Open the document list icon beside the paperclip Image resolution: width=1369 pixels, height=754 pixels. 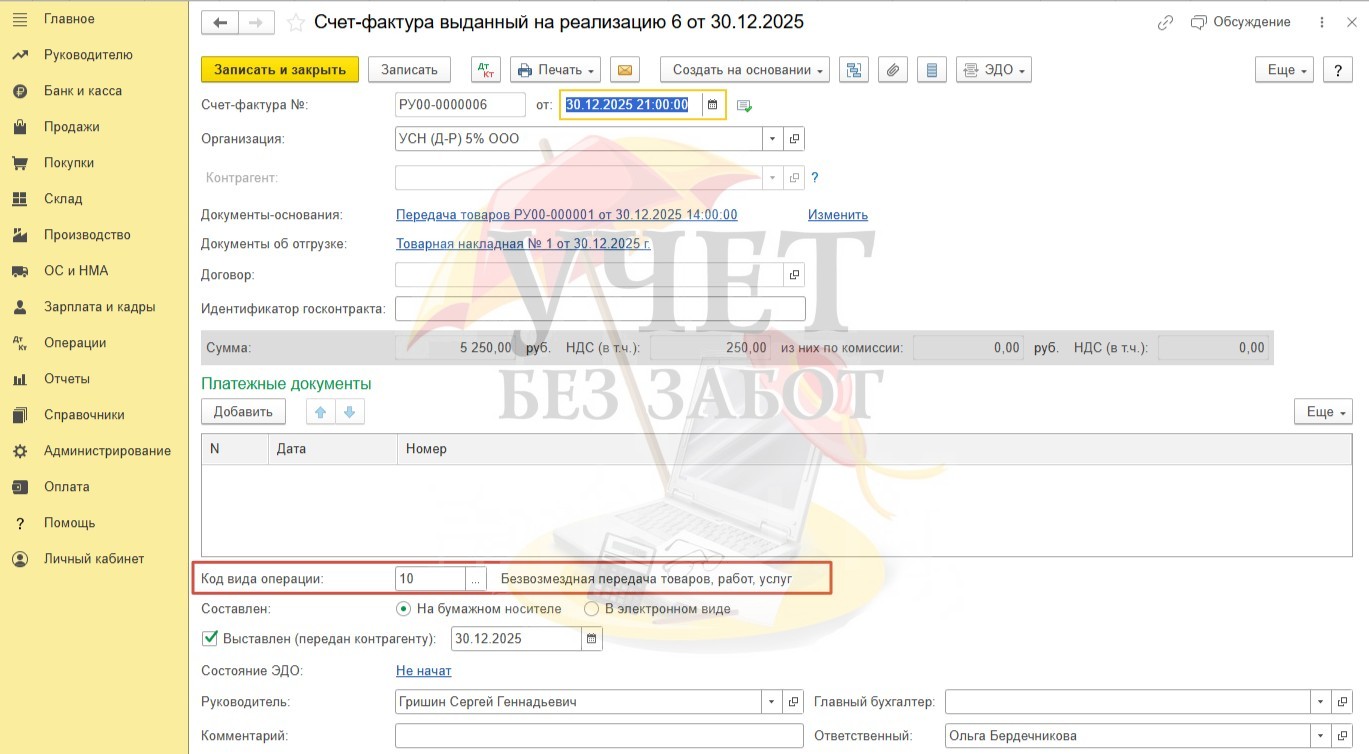pos(932,70)
